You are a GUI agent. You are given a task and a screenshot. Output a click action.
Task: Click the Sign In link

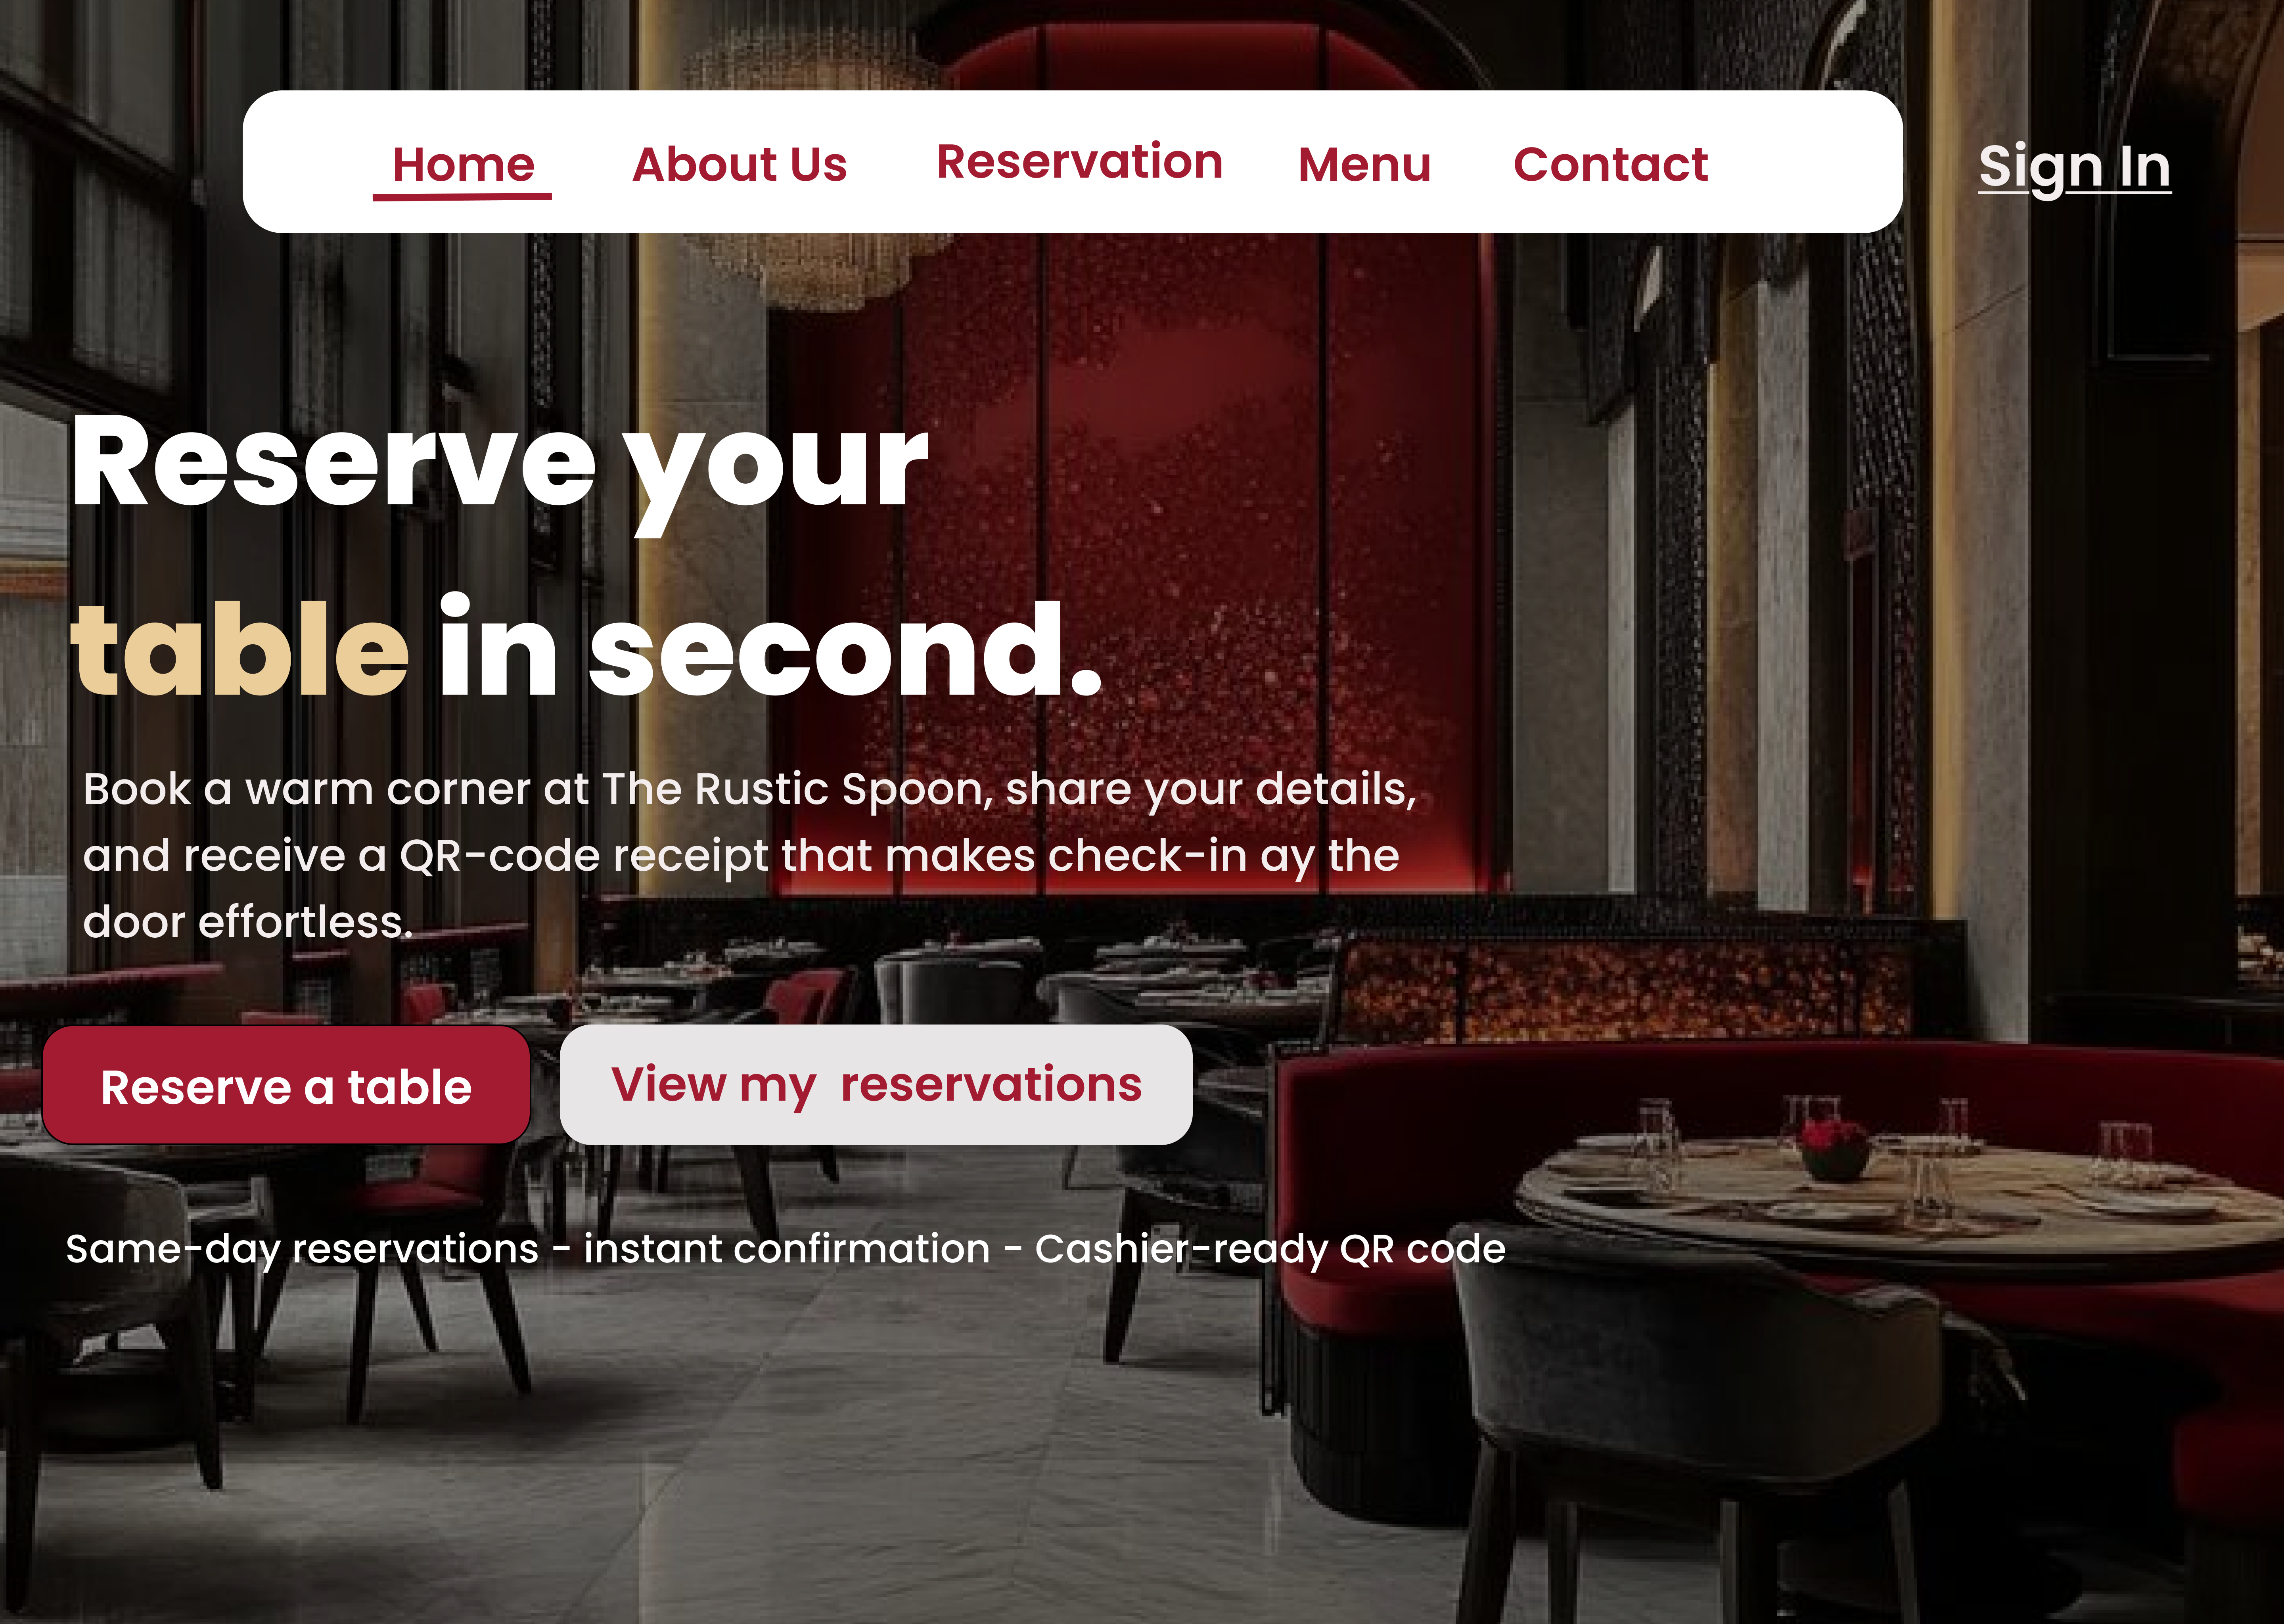point(2075,167)
